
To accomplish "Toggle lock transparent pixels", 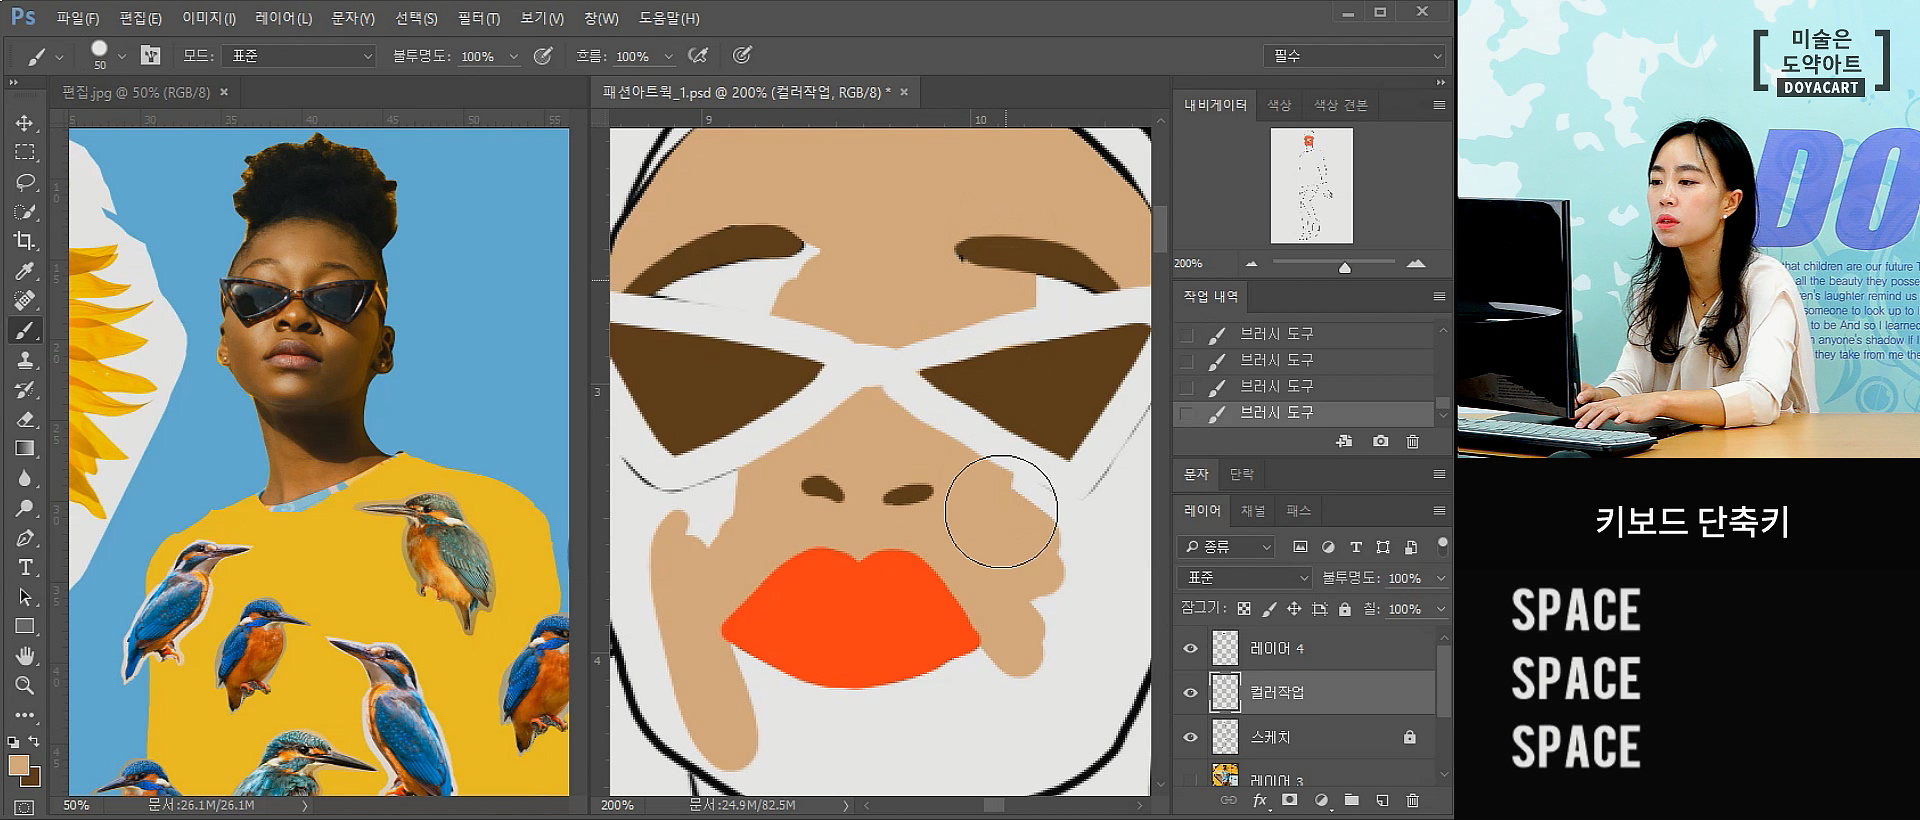I will pyautogui.click(x=1244, y=608).
